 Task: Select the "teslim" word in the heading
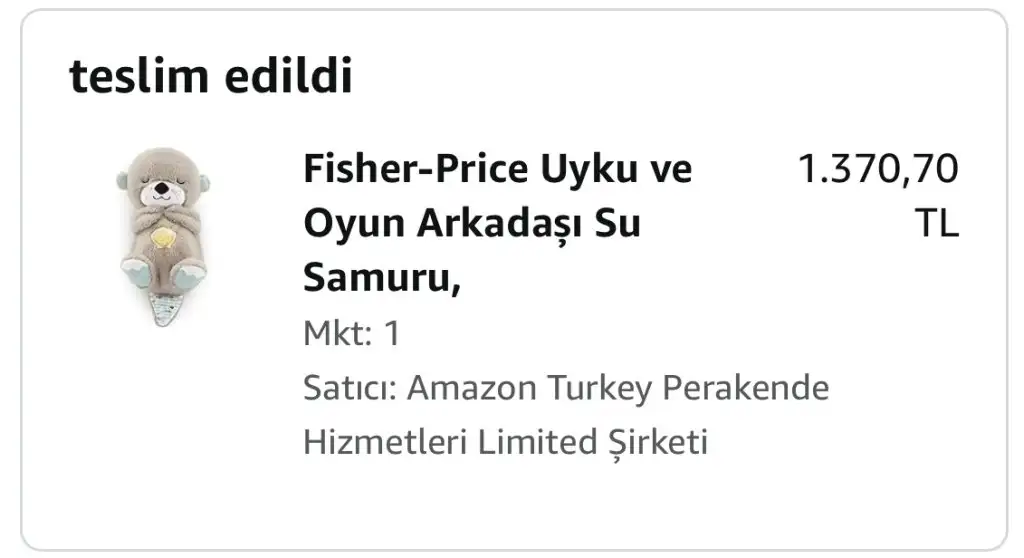[x=128, y=77]
